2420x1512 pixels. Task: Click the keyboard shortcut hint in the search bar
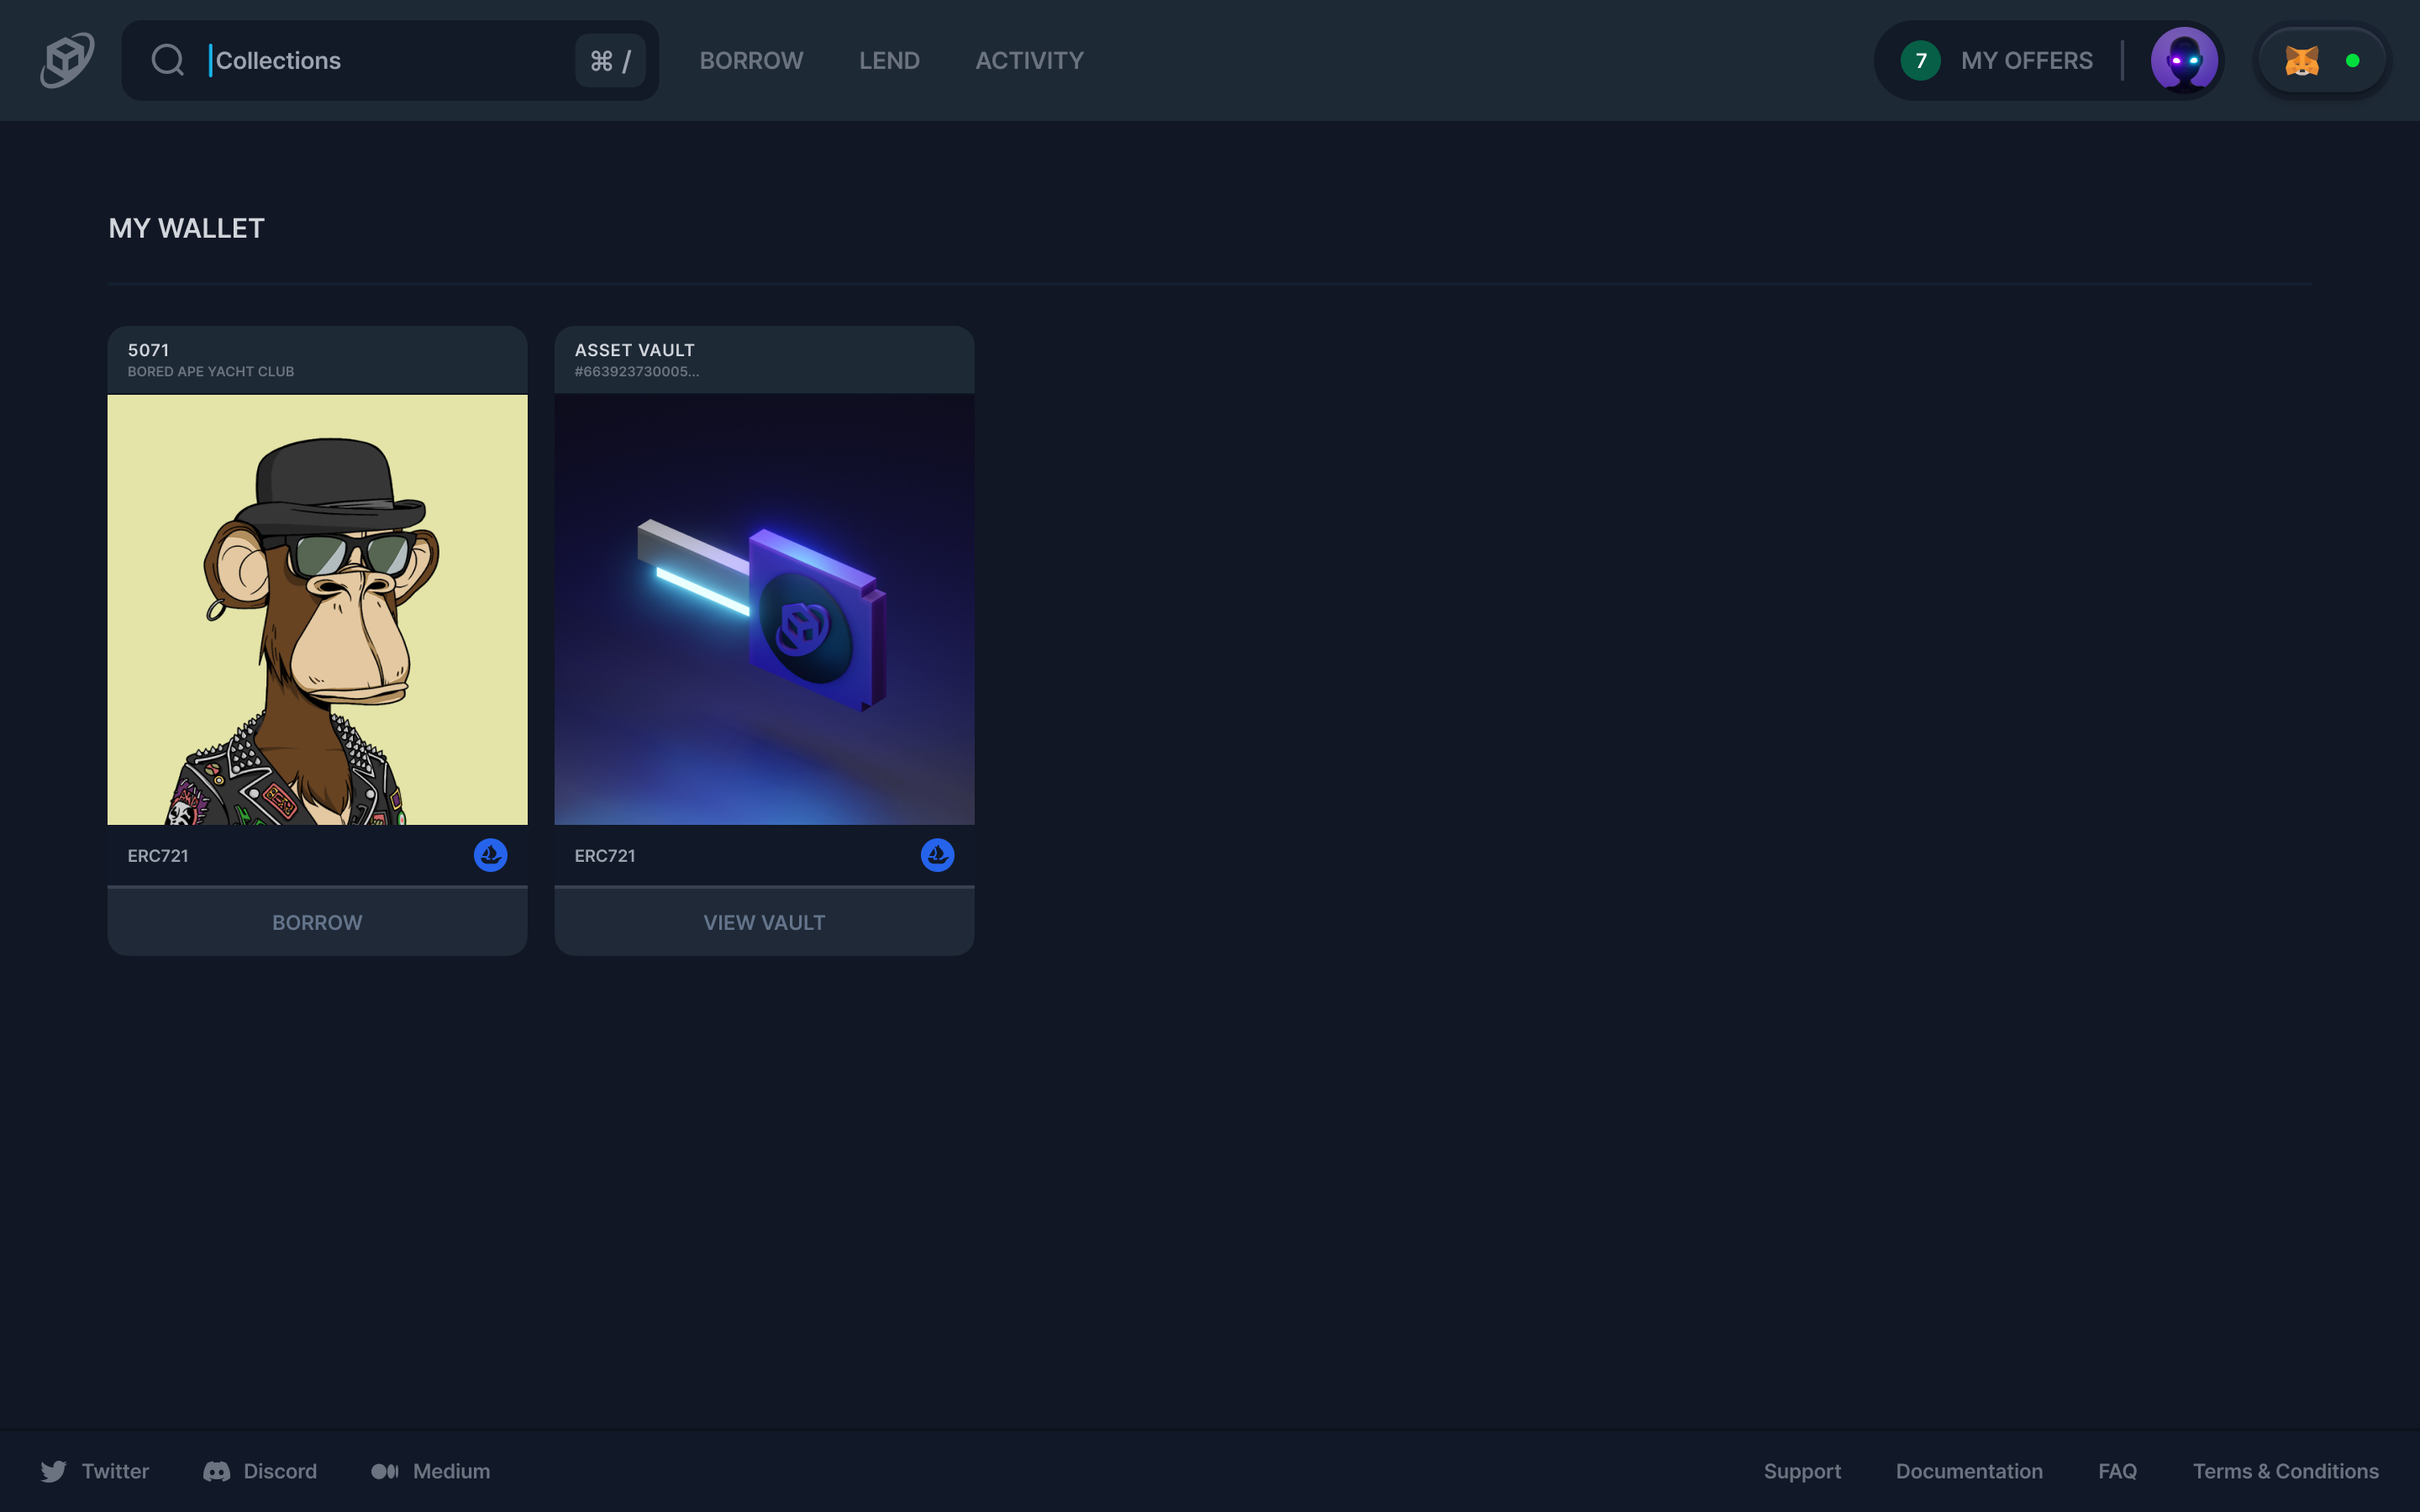(x=610, y=61)
